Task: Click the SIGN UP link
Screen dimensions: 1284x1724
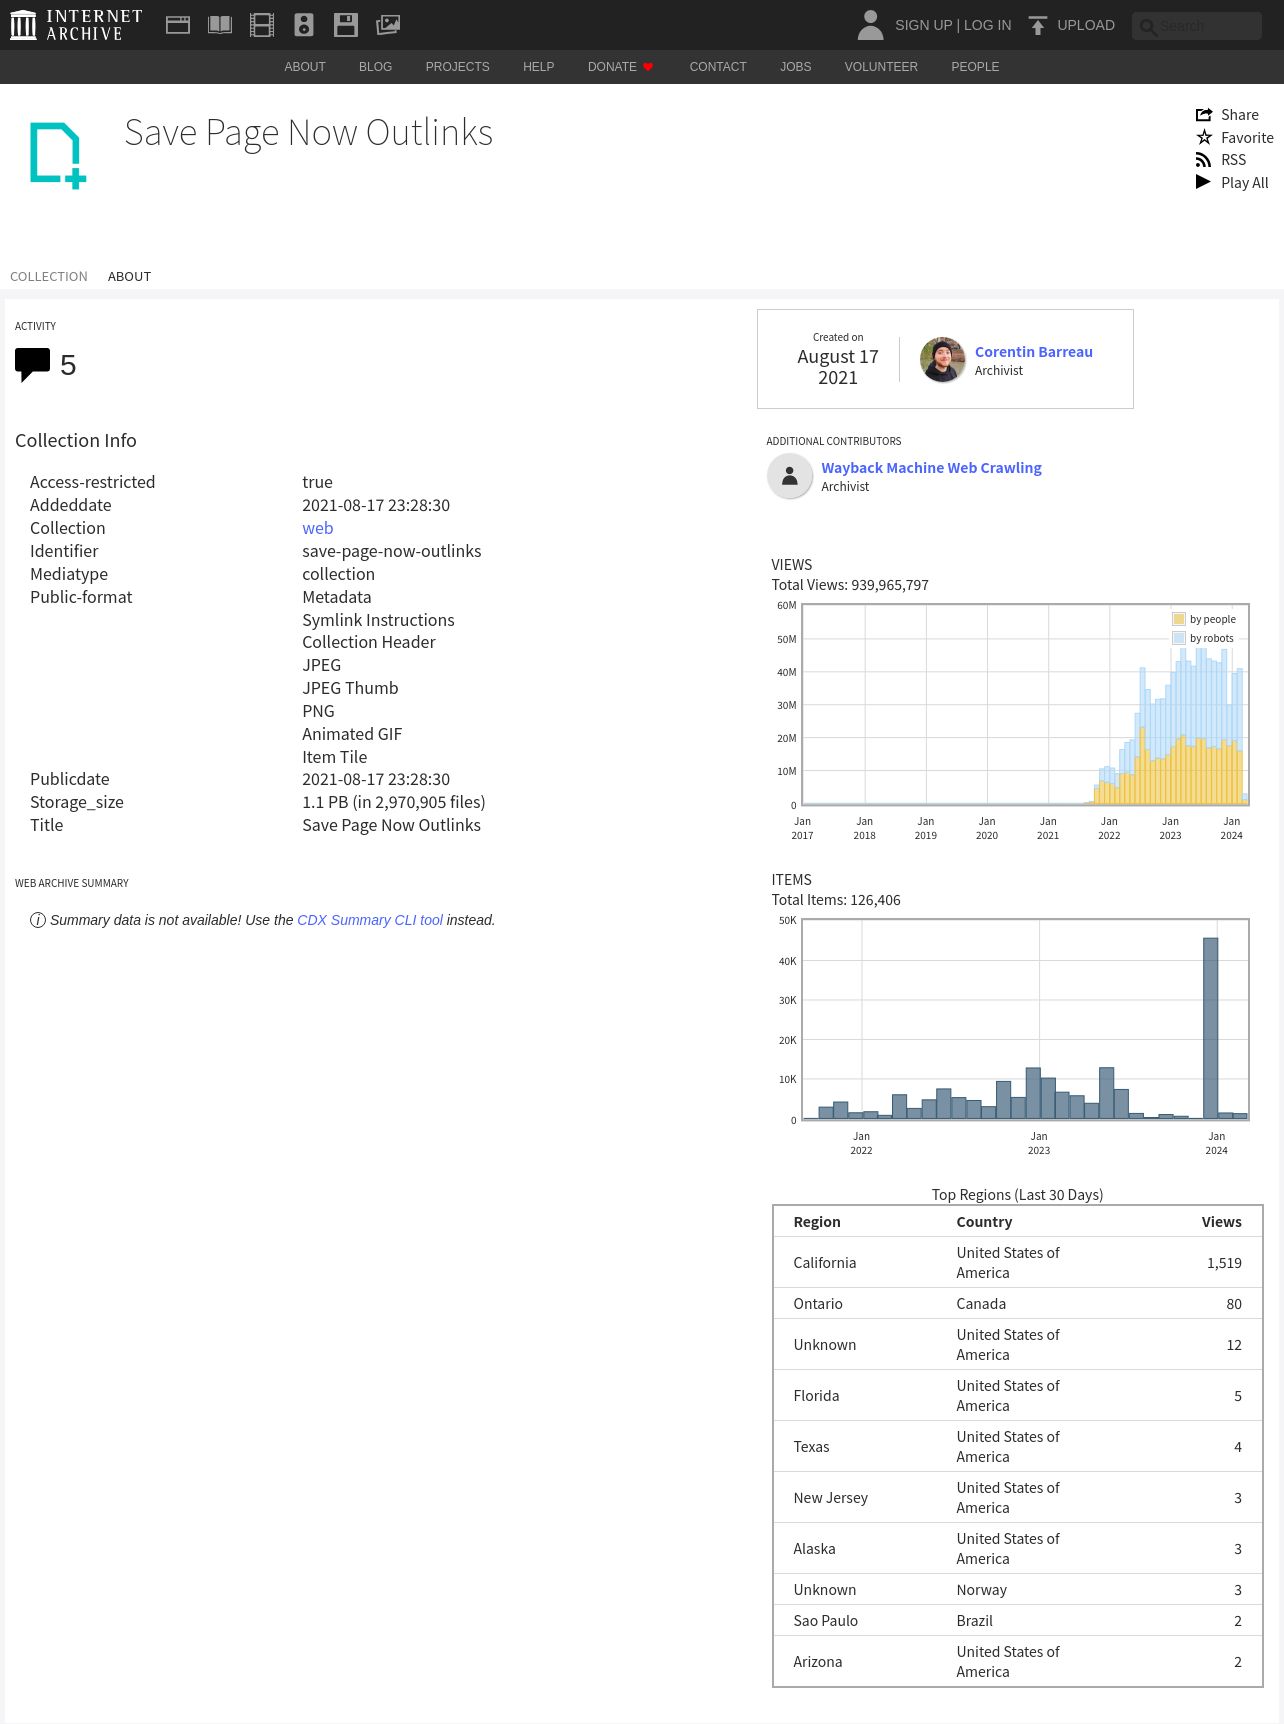Action: pyautogui.click(x=923, y=25)
